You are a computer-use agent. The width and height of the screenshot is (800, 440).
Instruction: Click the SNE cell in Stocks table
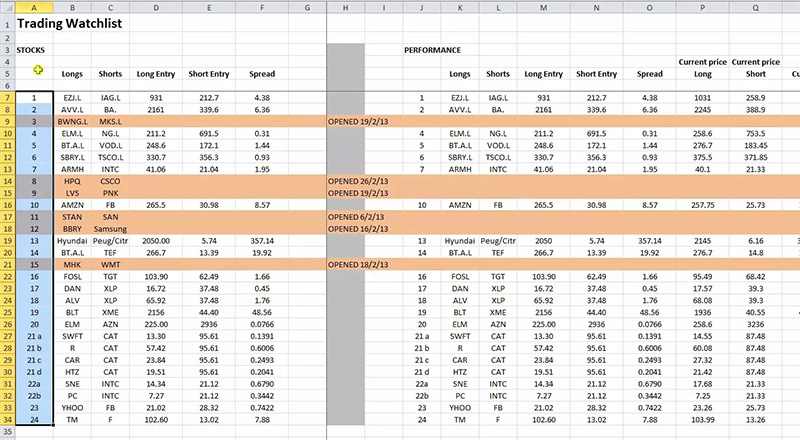72,384
